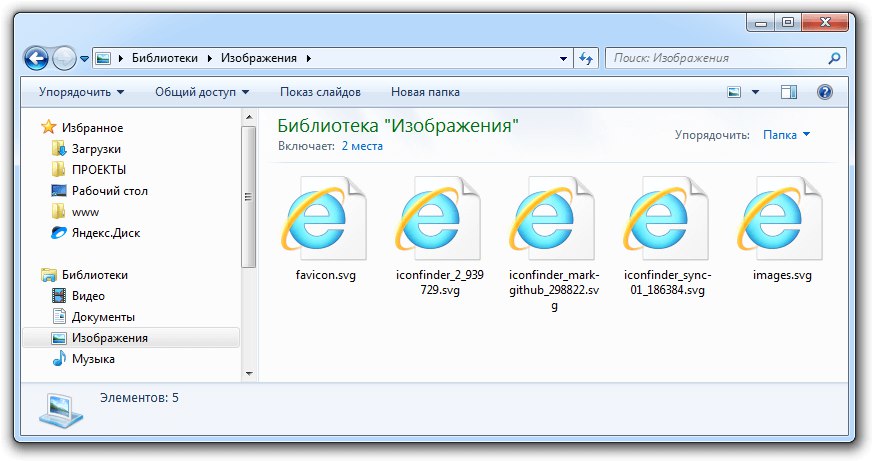This screenshot has height=461, width=873.
Task: Maximize the Explorer window
Action: pyautogui.click(x=788, y=23)
